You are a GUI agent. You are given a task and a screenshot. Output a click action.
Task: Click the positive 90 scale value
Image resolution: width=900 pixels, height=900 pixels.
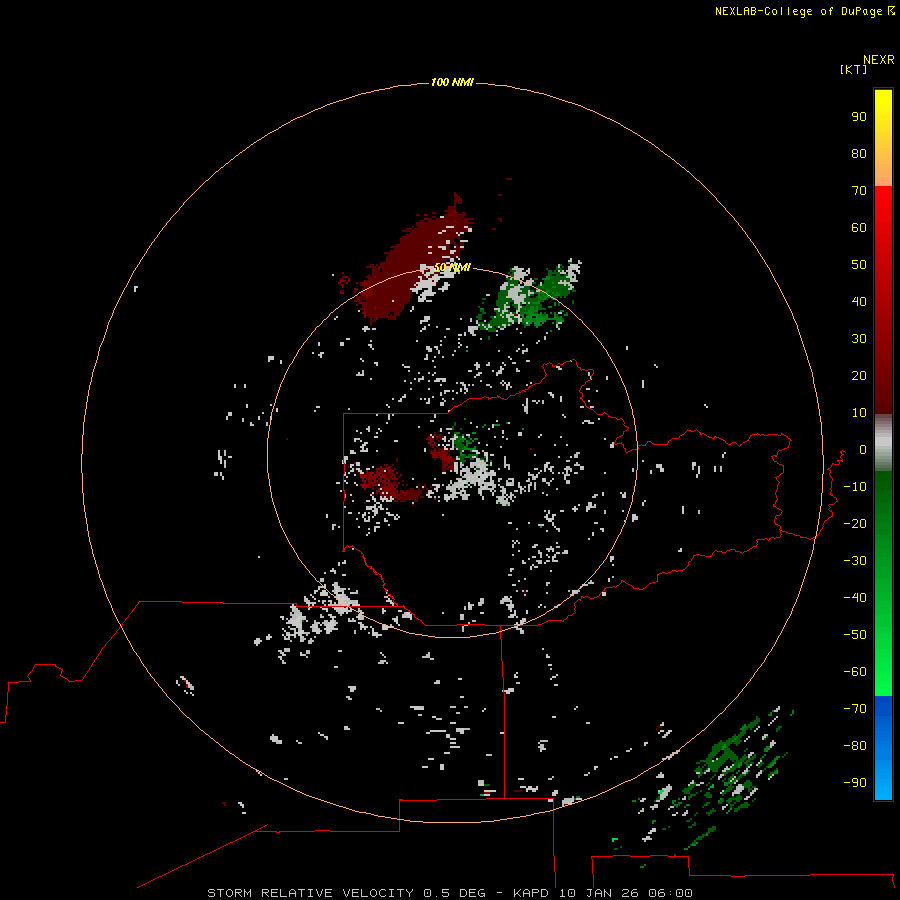pos(859,117)
